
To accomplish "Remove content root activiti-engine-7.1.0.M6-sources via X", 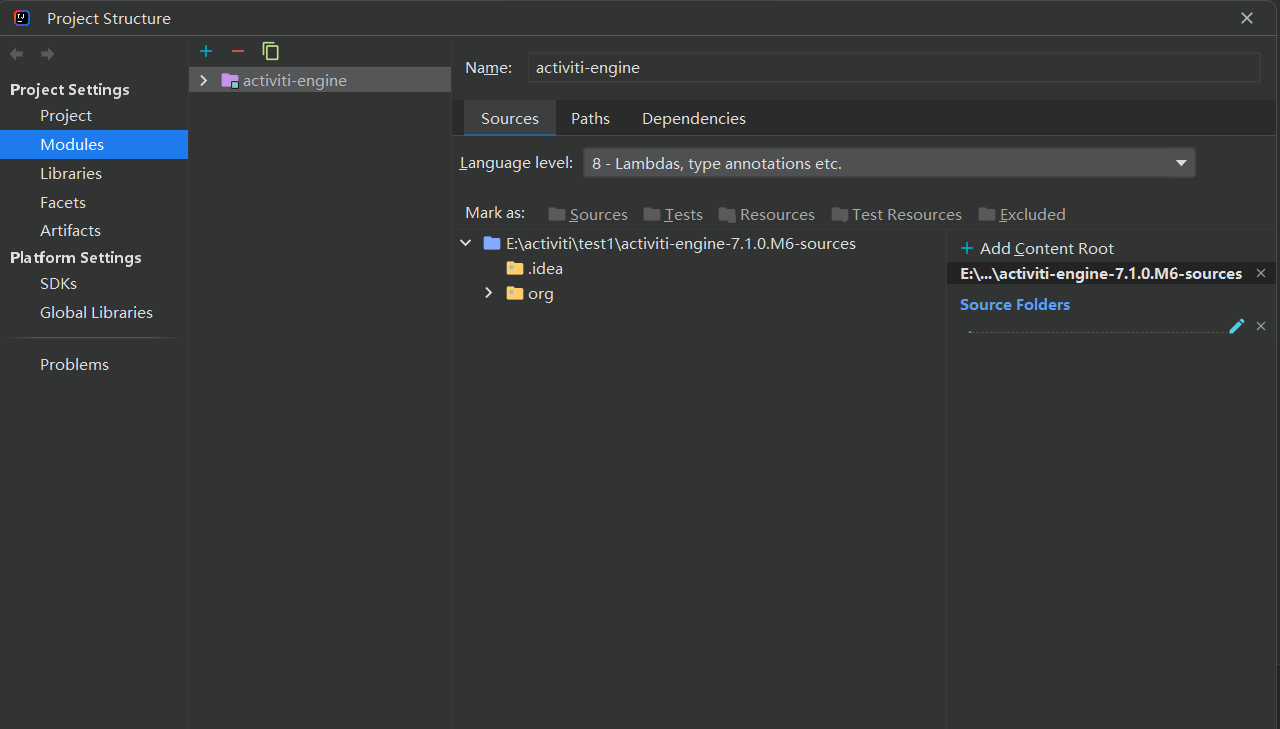I will tap(1261, 273).
